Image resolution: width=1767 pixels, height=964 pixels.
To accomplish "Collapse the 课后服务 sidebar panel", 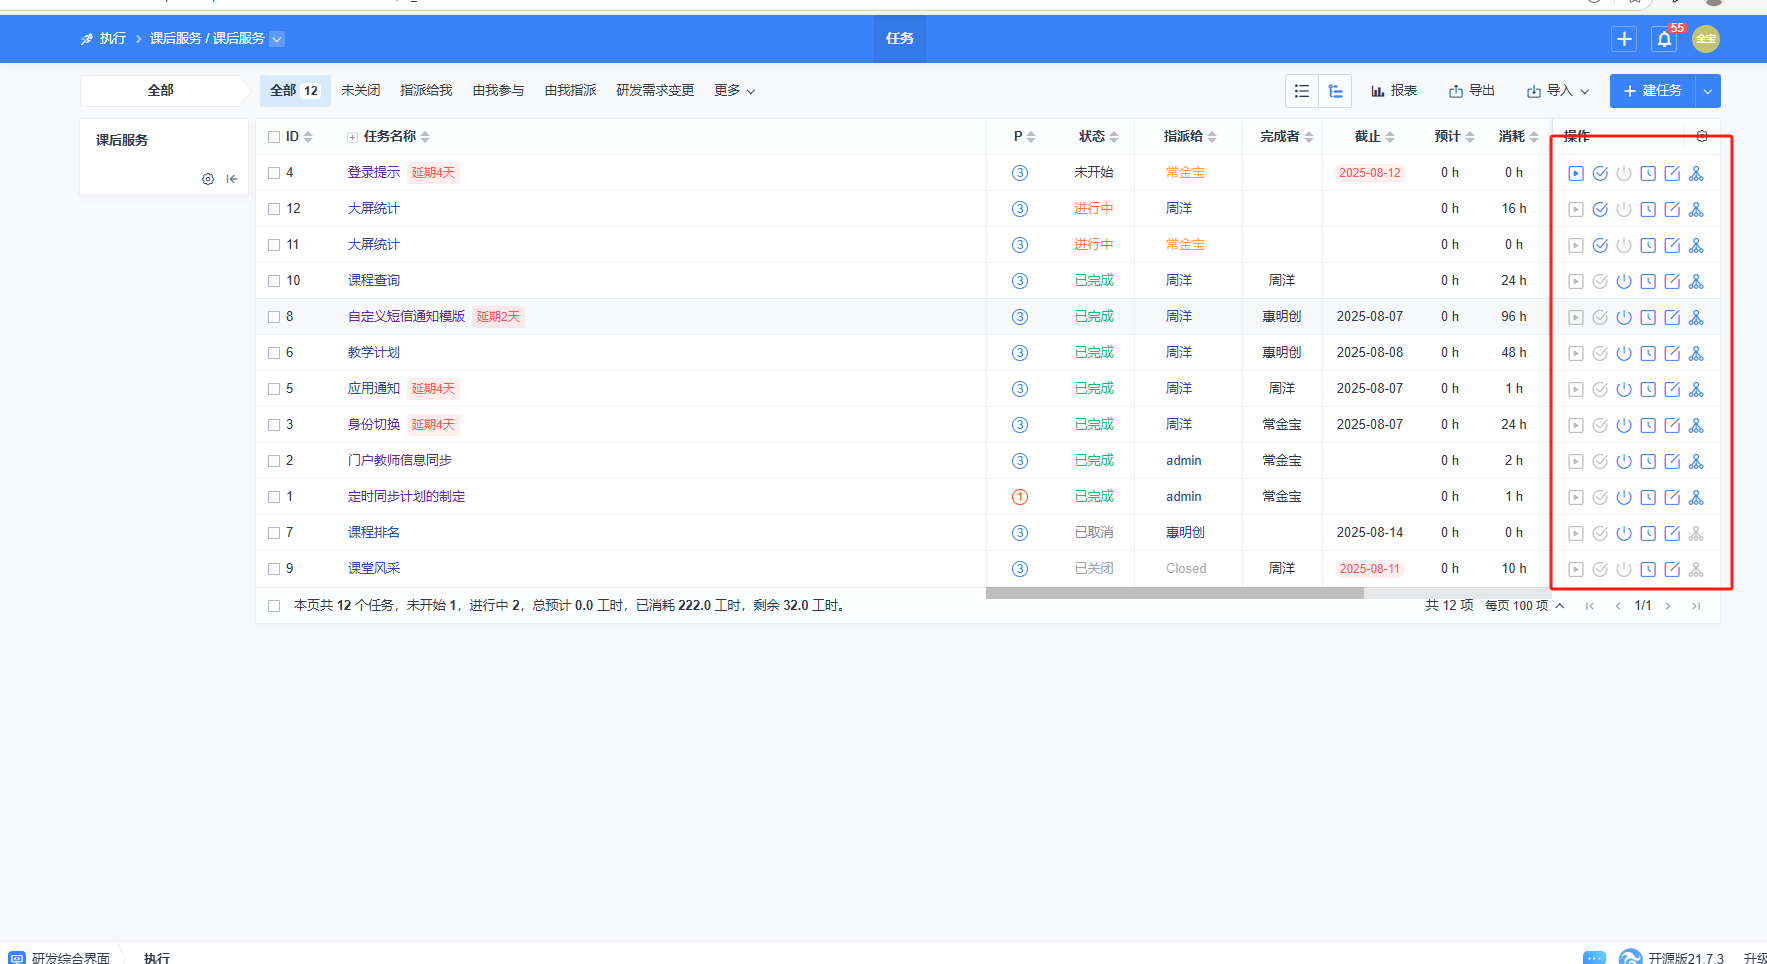I will (232, 179).
